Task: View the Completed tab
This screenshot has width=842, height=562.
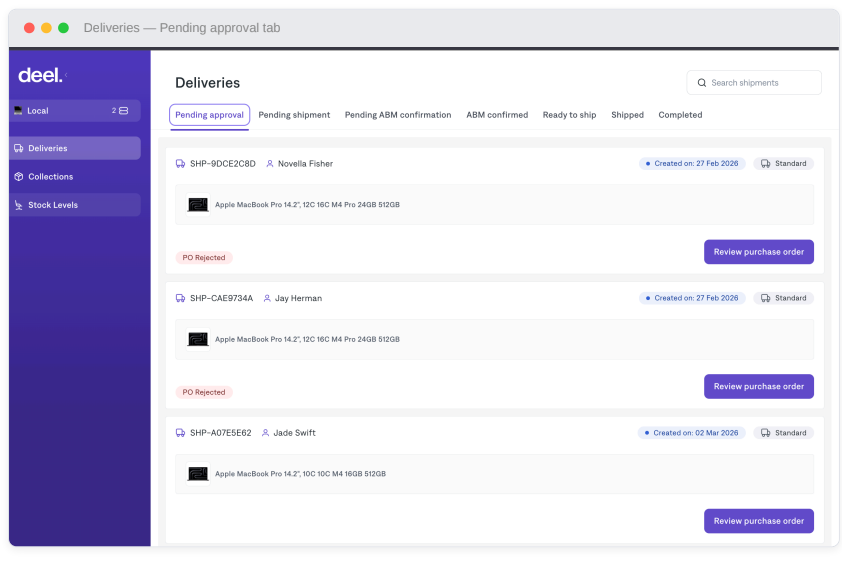Action: click(680, 115)
